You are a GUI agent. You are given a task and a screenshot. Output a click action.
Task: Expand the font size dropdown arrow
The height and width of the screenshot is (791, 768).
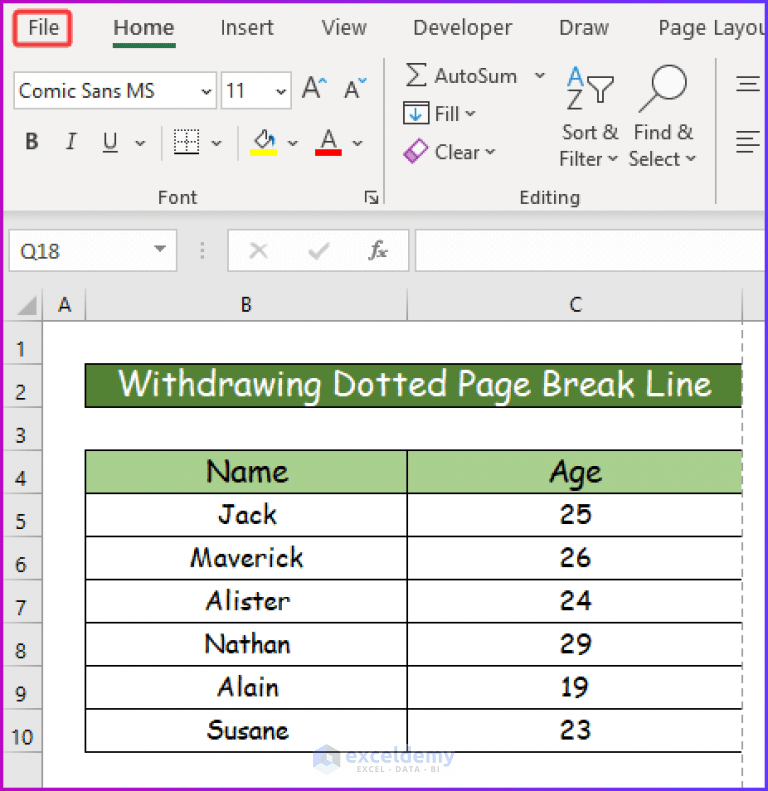tap(281, 91)
